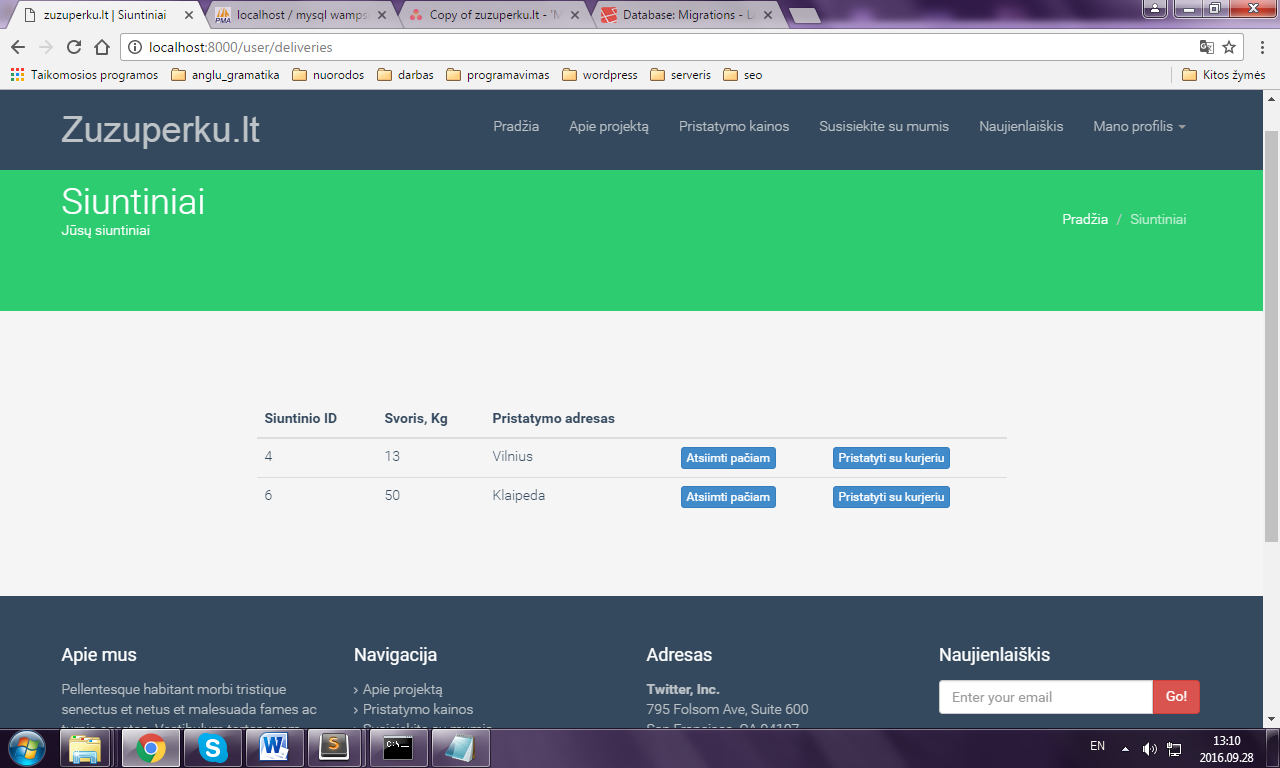
Task: Open Pristatymo kainos in the navigation bar
Action: 734,126
